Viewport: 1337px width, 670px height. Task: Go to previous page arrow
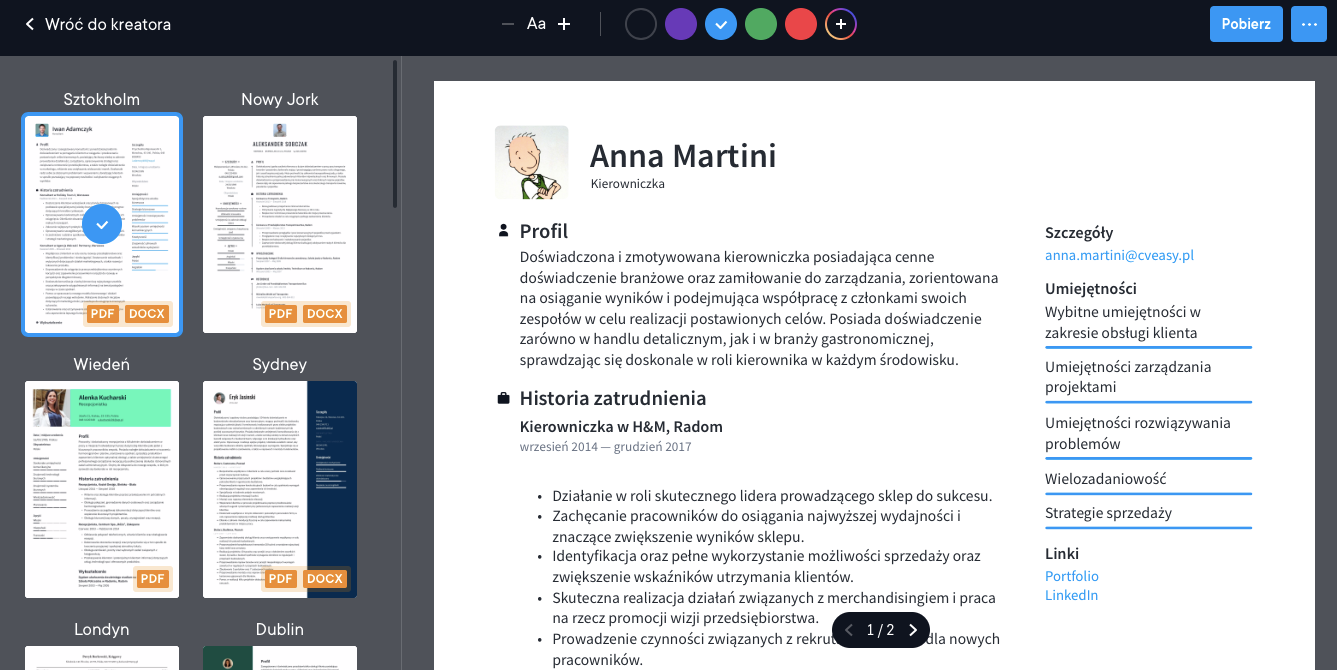point(849,630)
